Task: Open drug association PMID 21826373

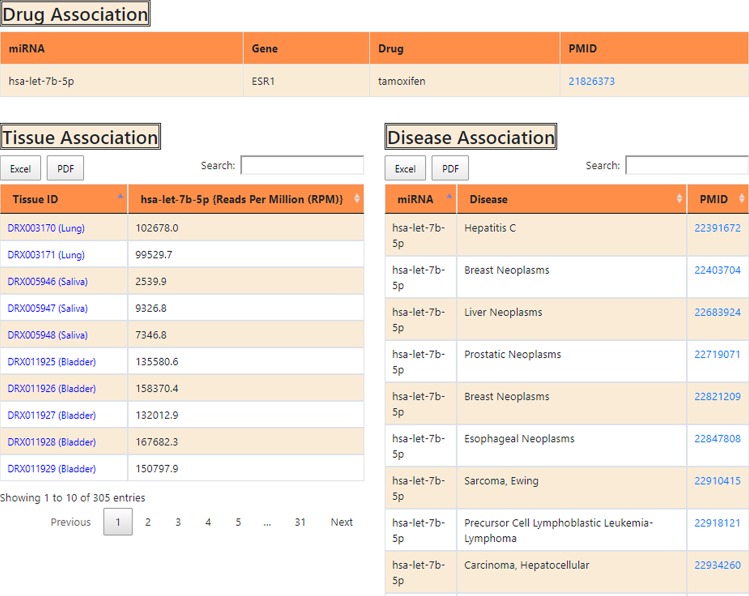Action: click(x=592, y=81)
